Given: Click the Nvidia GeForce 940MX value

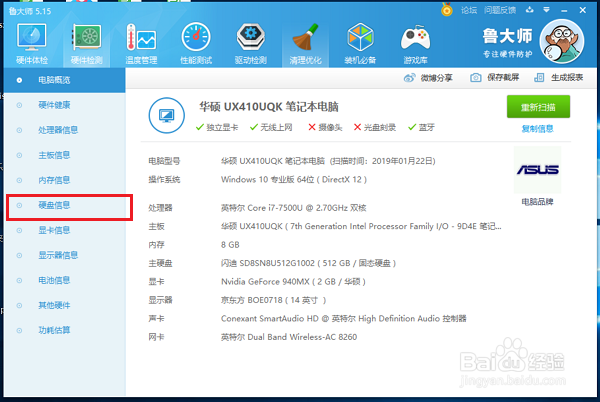Looking at the screenshot, I should click(293, 282).
